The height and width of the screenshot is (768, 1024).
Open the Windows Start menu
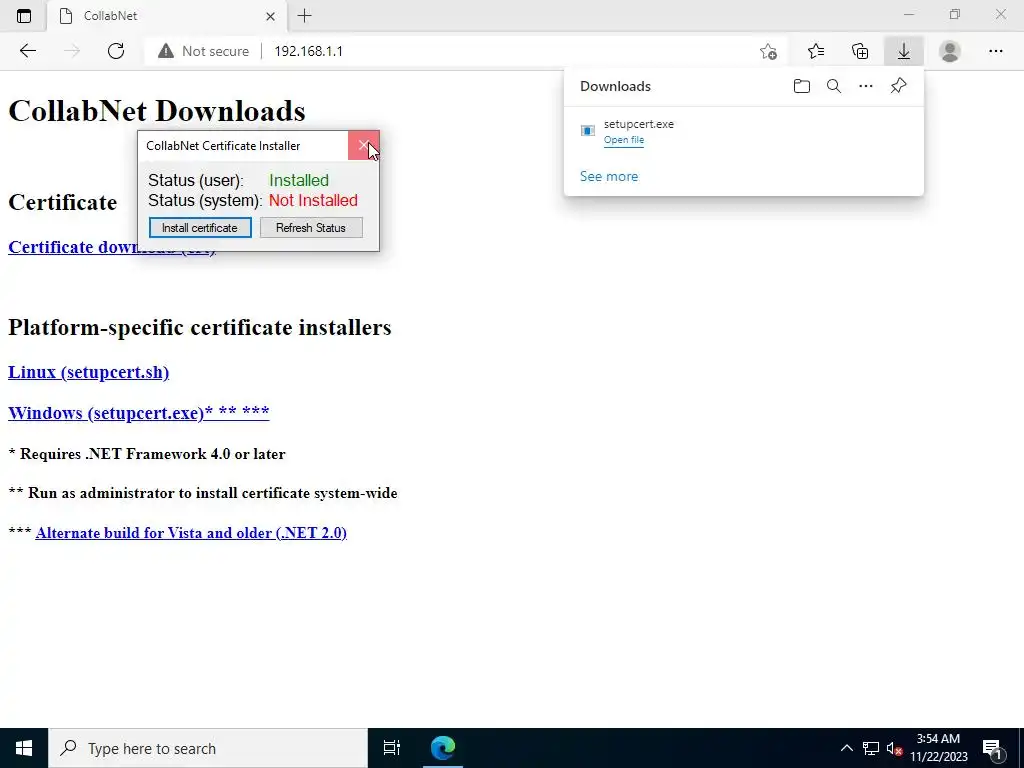pyautogui.click(x=24, y=748)
